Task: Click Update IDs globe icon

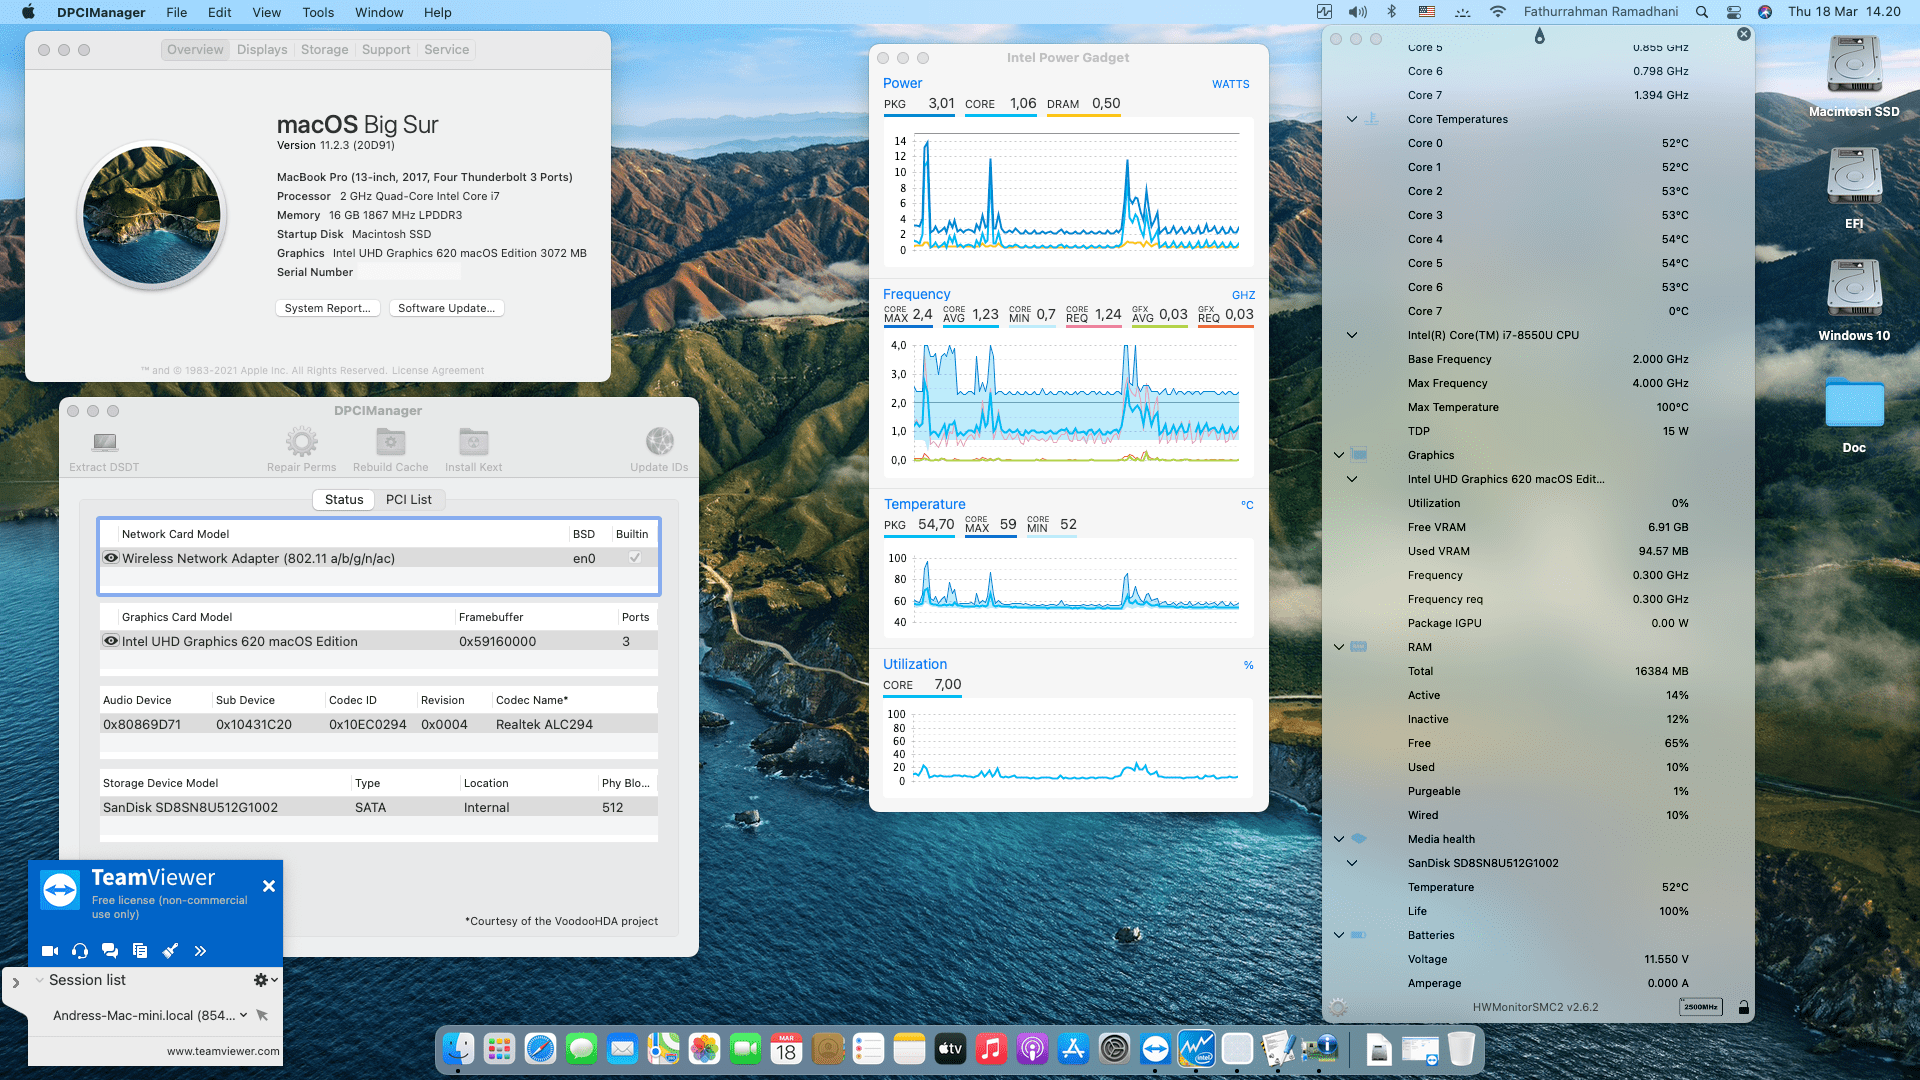Action: pos(659,441)
